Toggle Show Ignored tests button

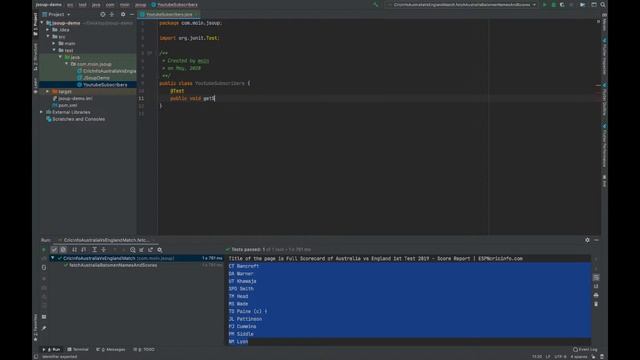pyautogui.click(x=63, y=250)
